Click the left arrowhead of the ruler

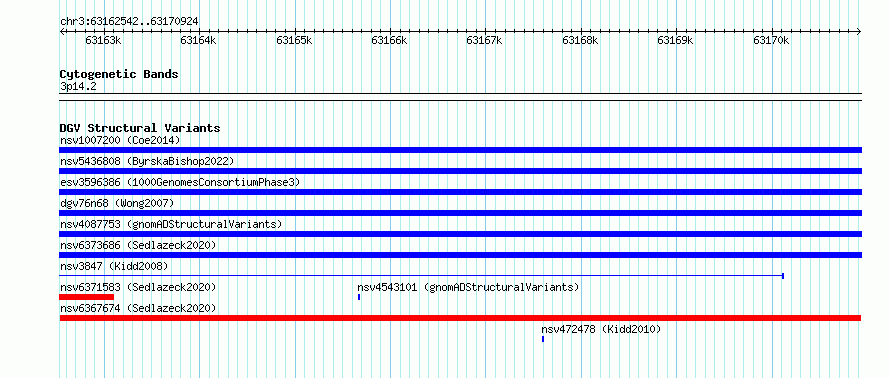[x=62, y=32]
